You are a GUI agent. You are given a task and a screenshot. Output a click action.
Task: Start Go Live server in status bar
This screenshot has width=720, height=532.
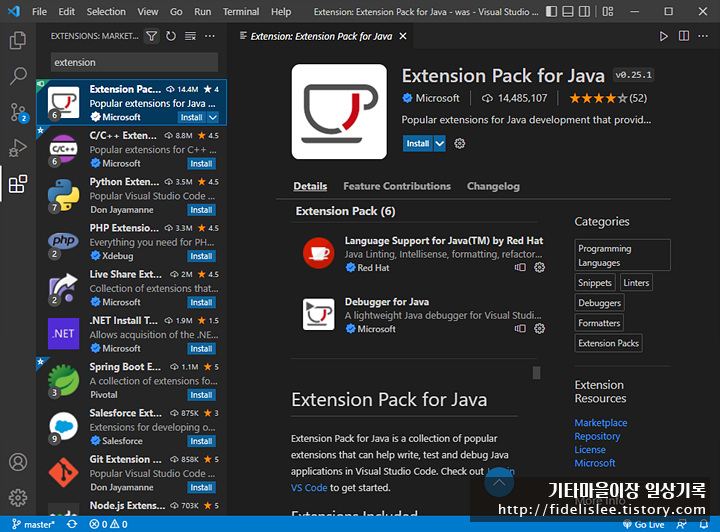click(x=643, y=524)
